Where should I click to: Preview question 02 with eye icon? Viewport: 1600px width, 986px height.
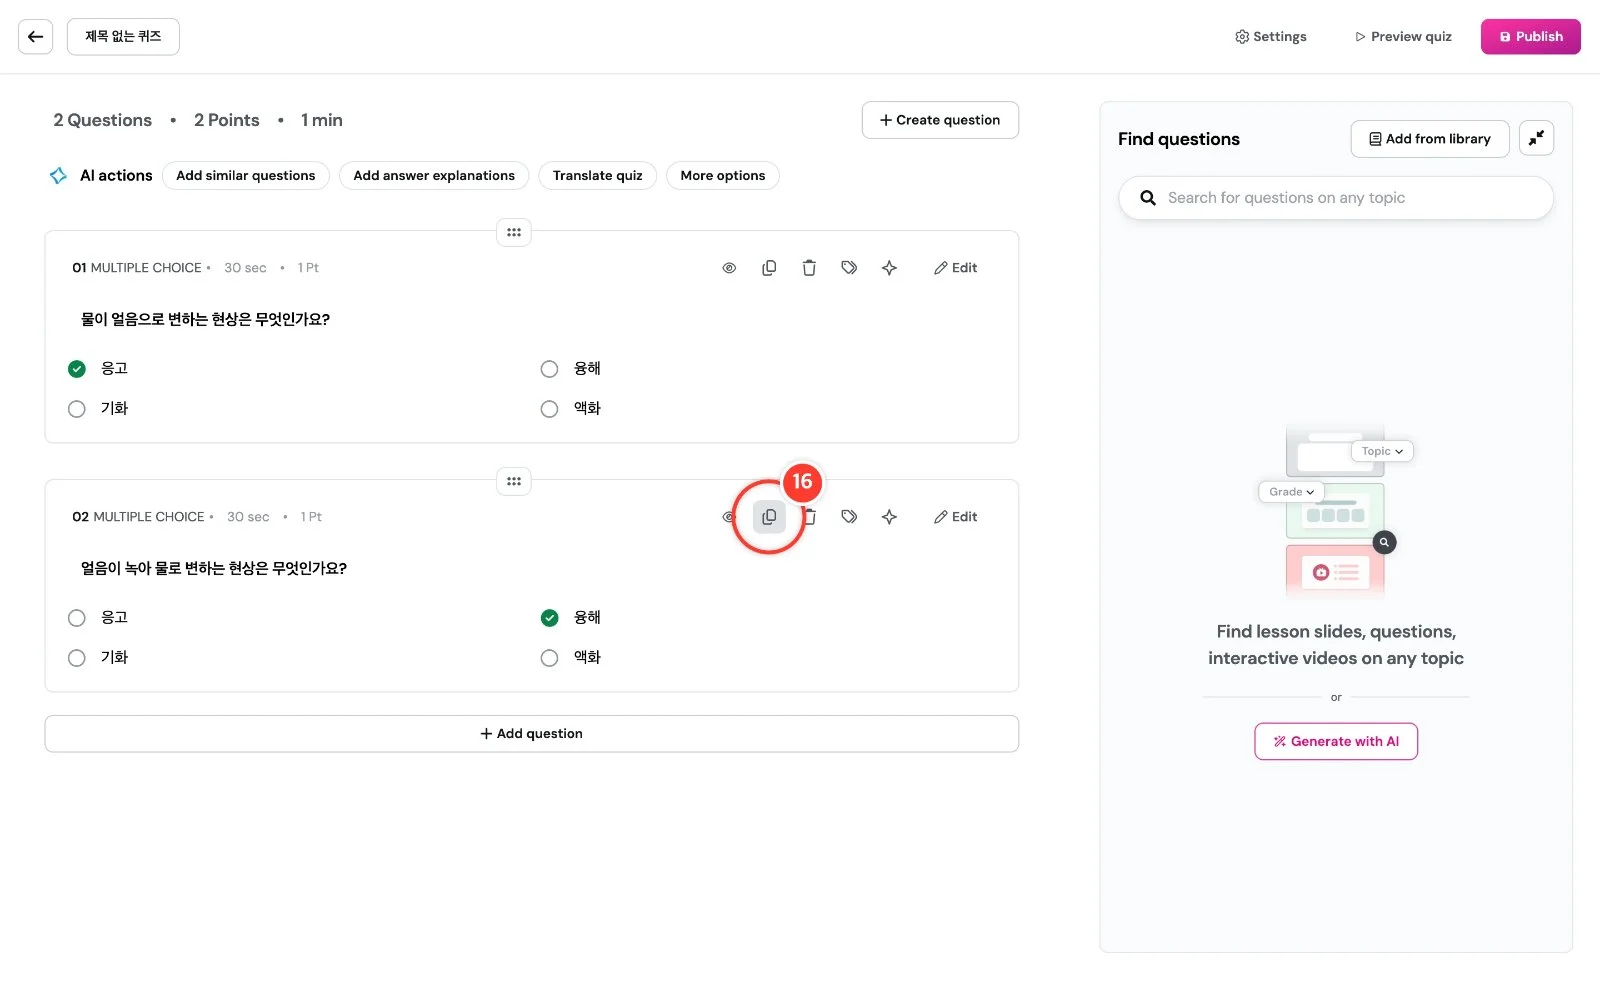[x=728, y=517]
